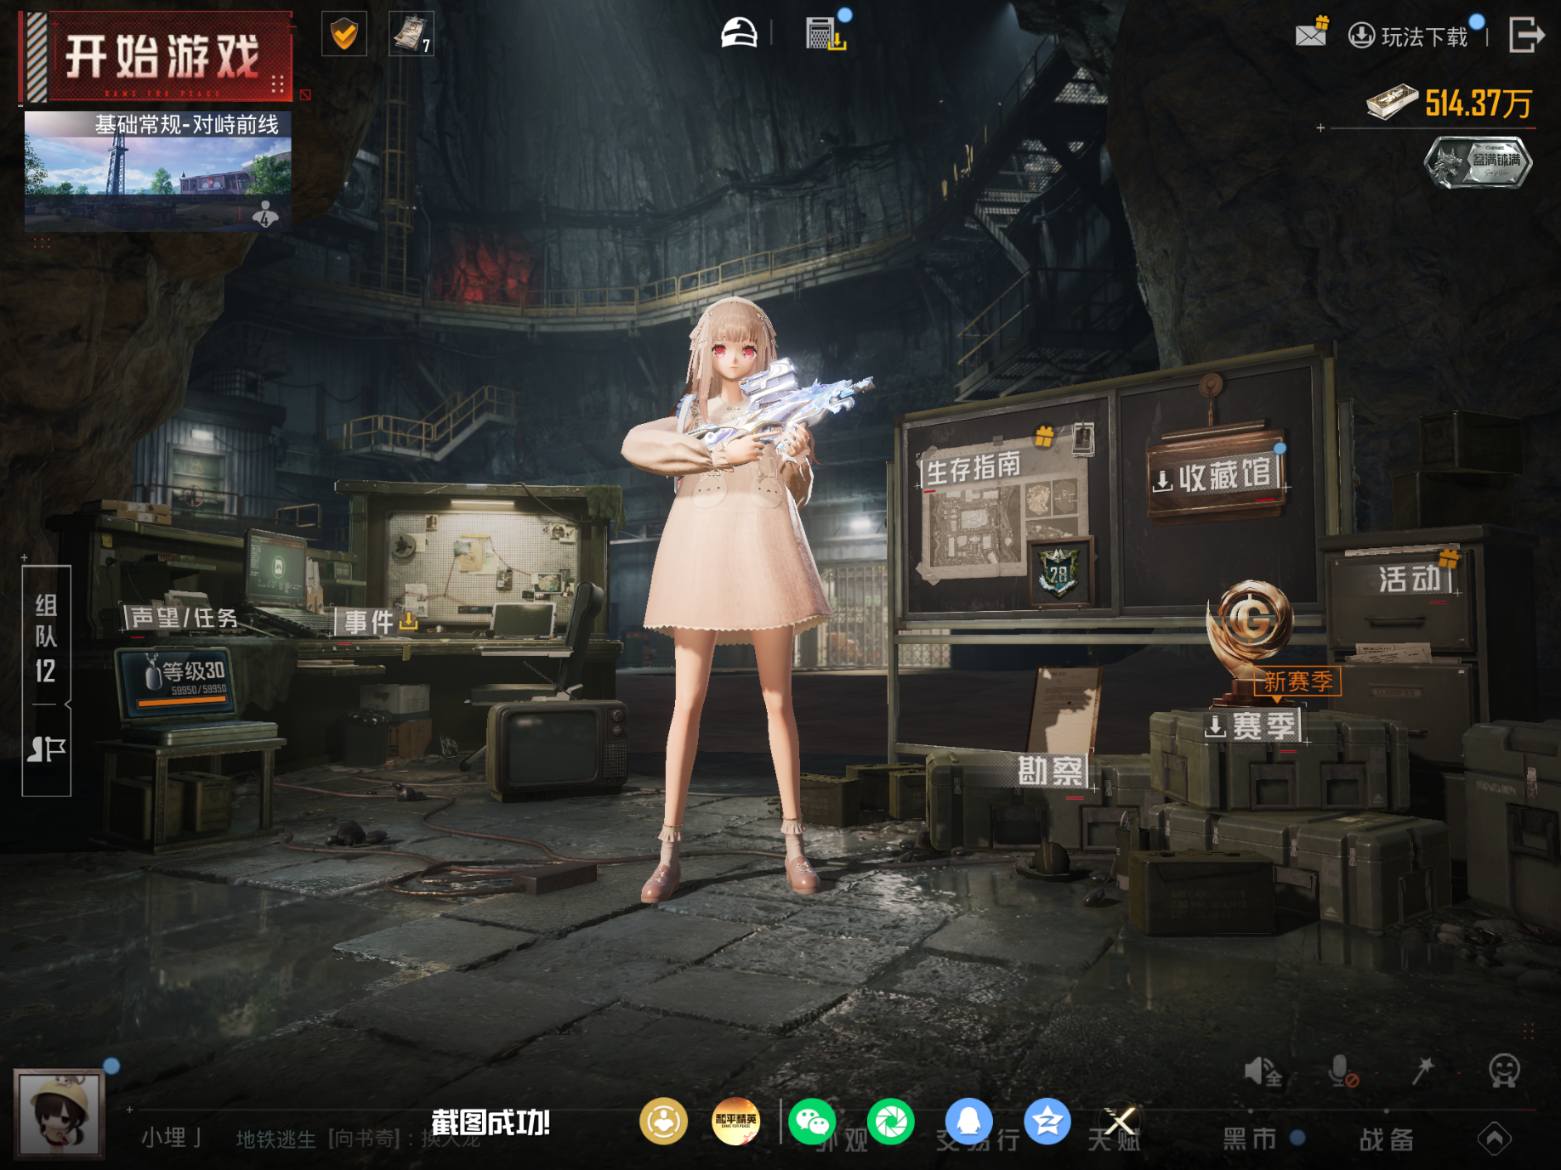Click the team size icon on map thumbnail

(x=266, y=213)
